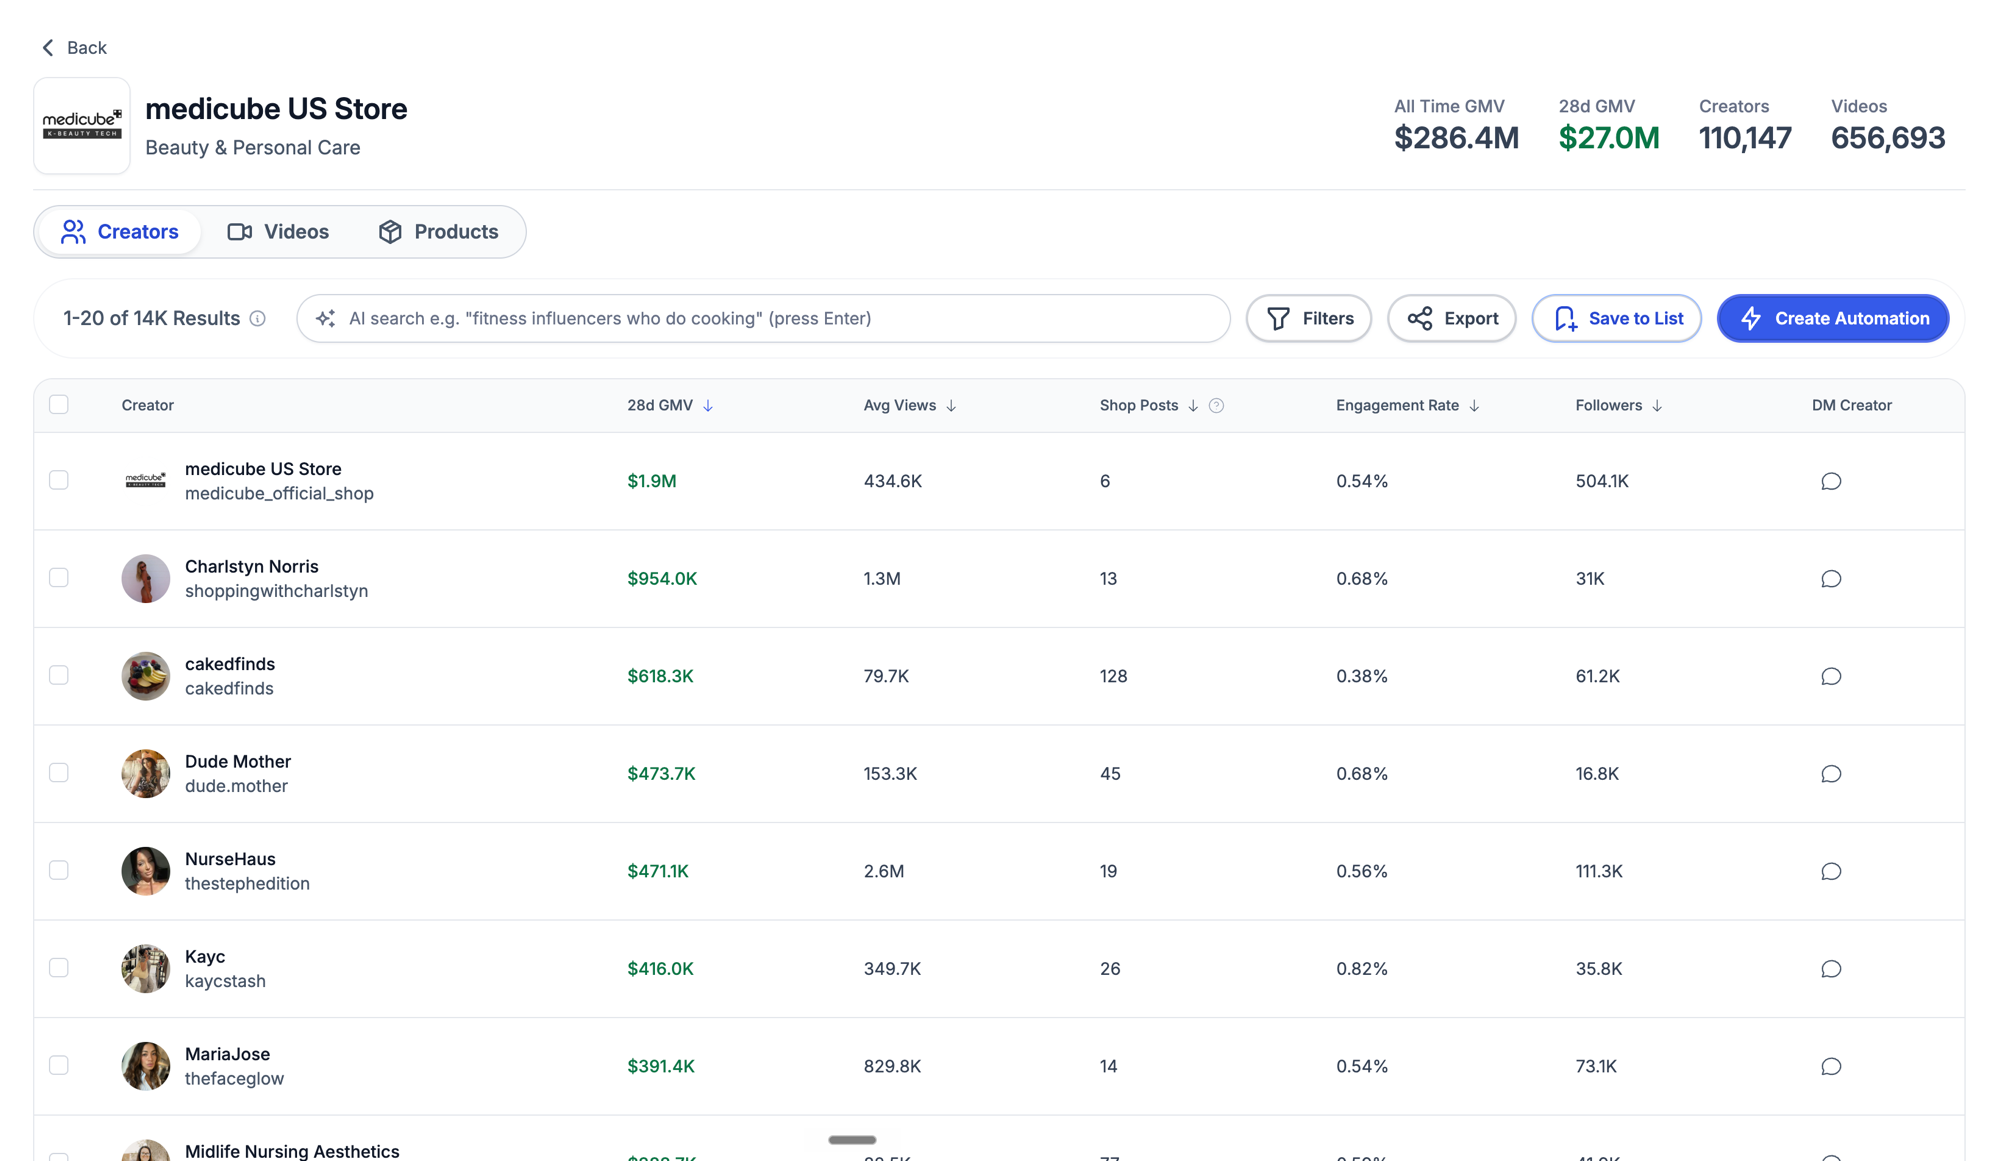Click the Shop Posts help icon
Viewport: 2000px width, 1161px height.
[1216, 405]
